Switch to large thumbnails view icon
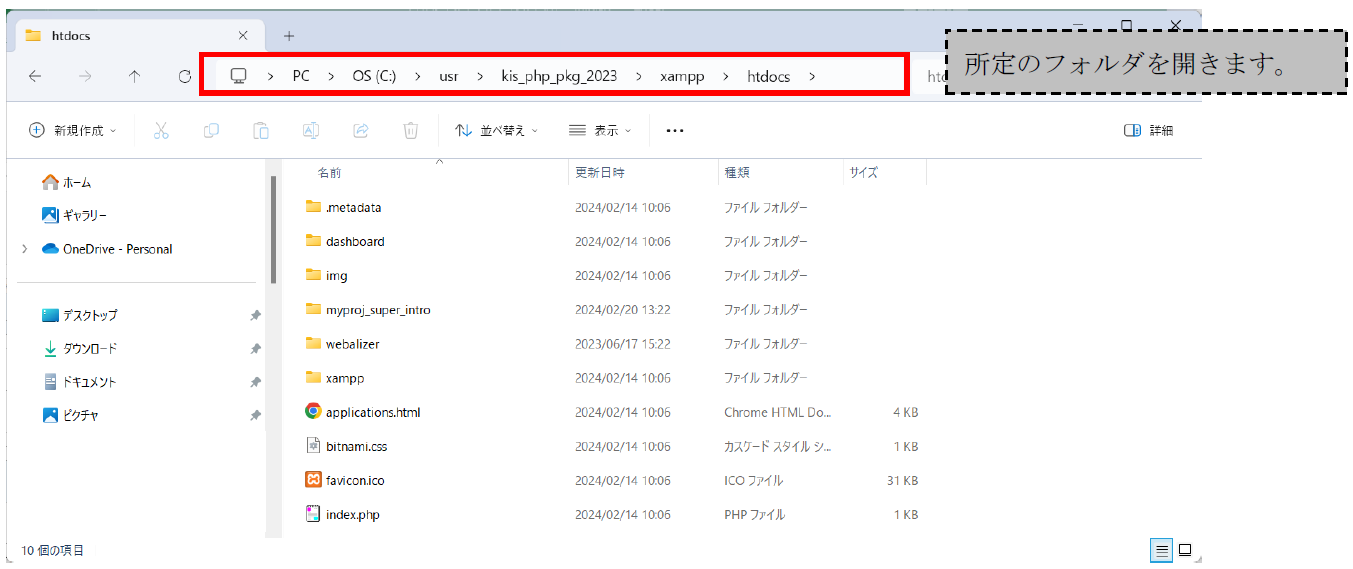 1185,550
